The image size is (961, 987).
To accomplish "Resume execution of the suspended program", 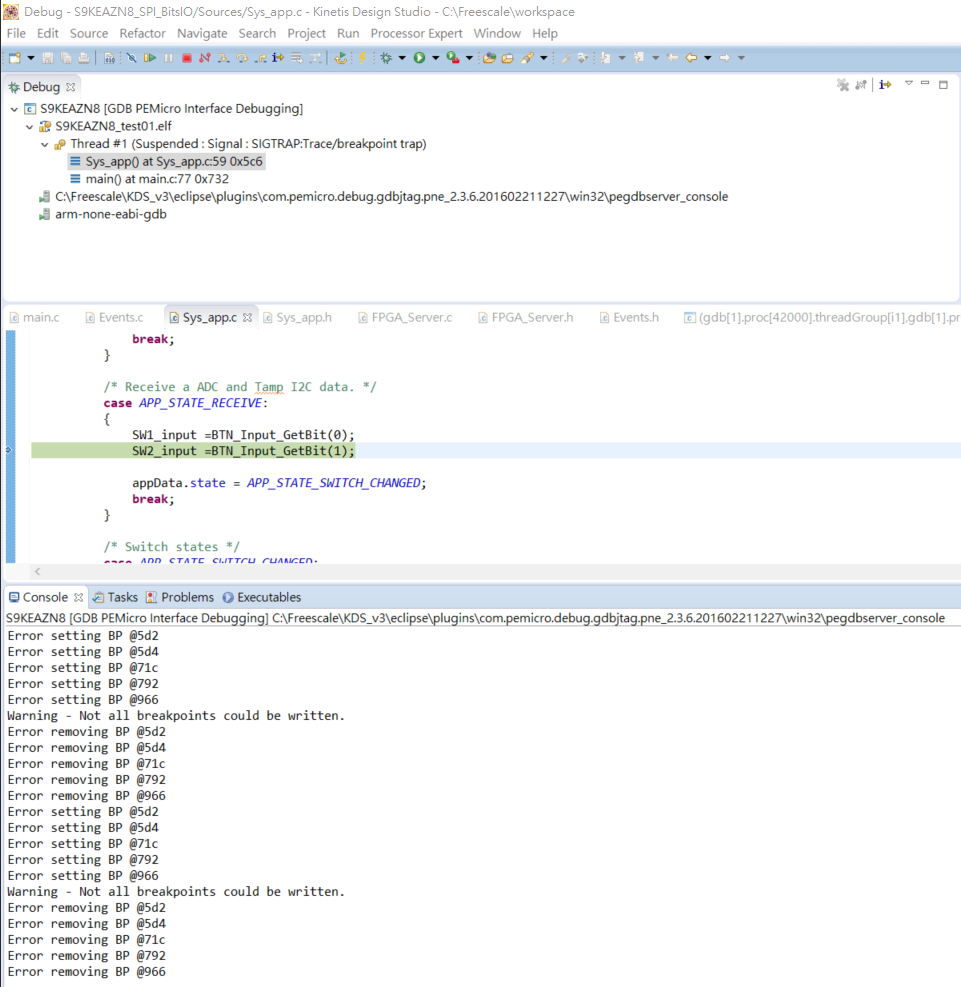I will coord(150,57).
